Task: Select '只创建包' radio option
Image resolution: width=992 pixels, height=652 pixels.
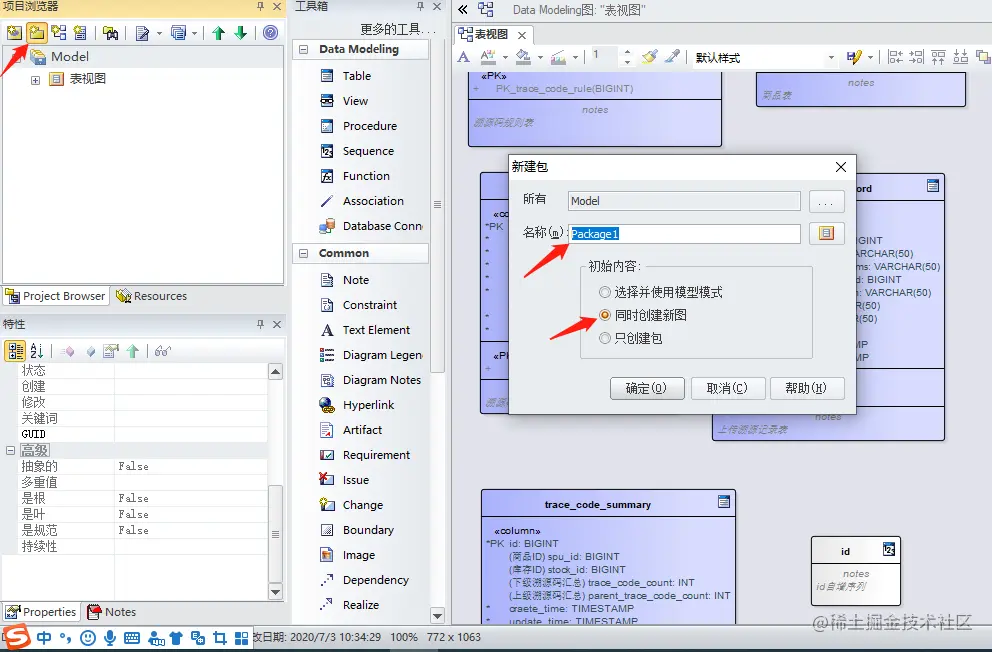Action: pos(605,338)
